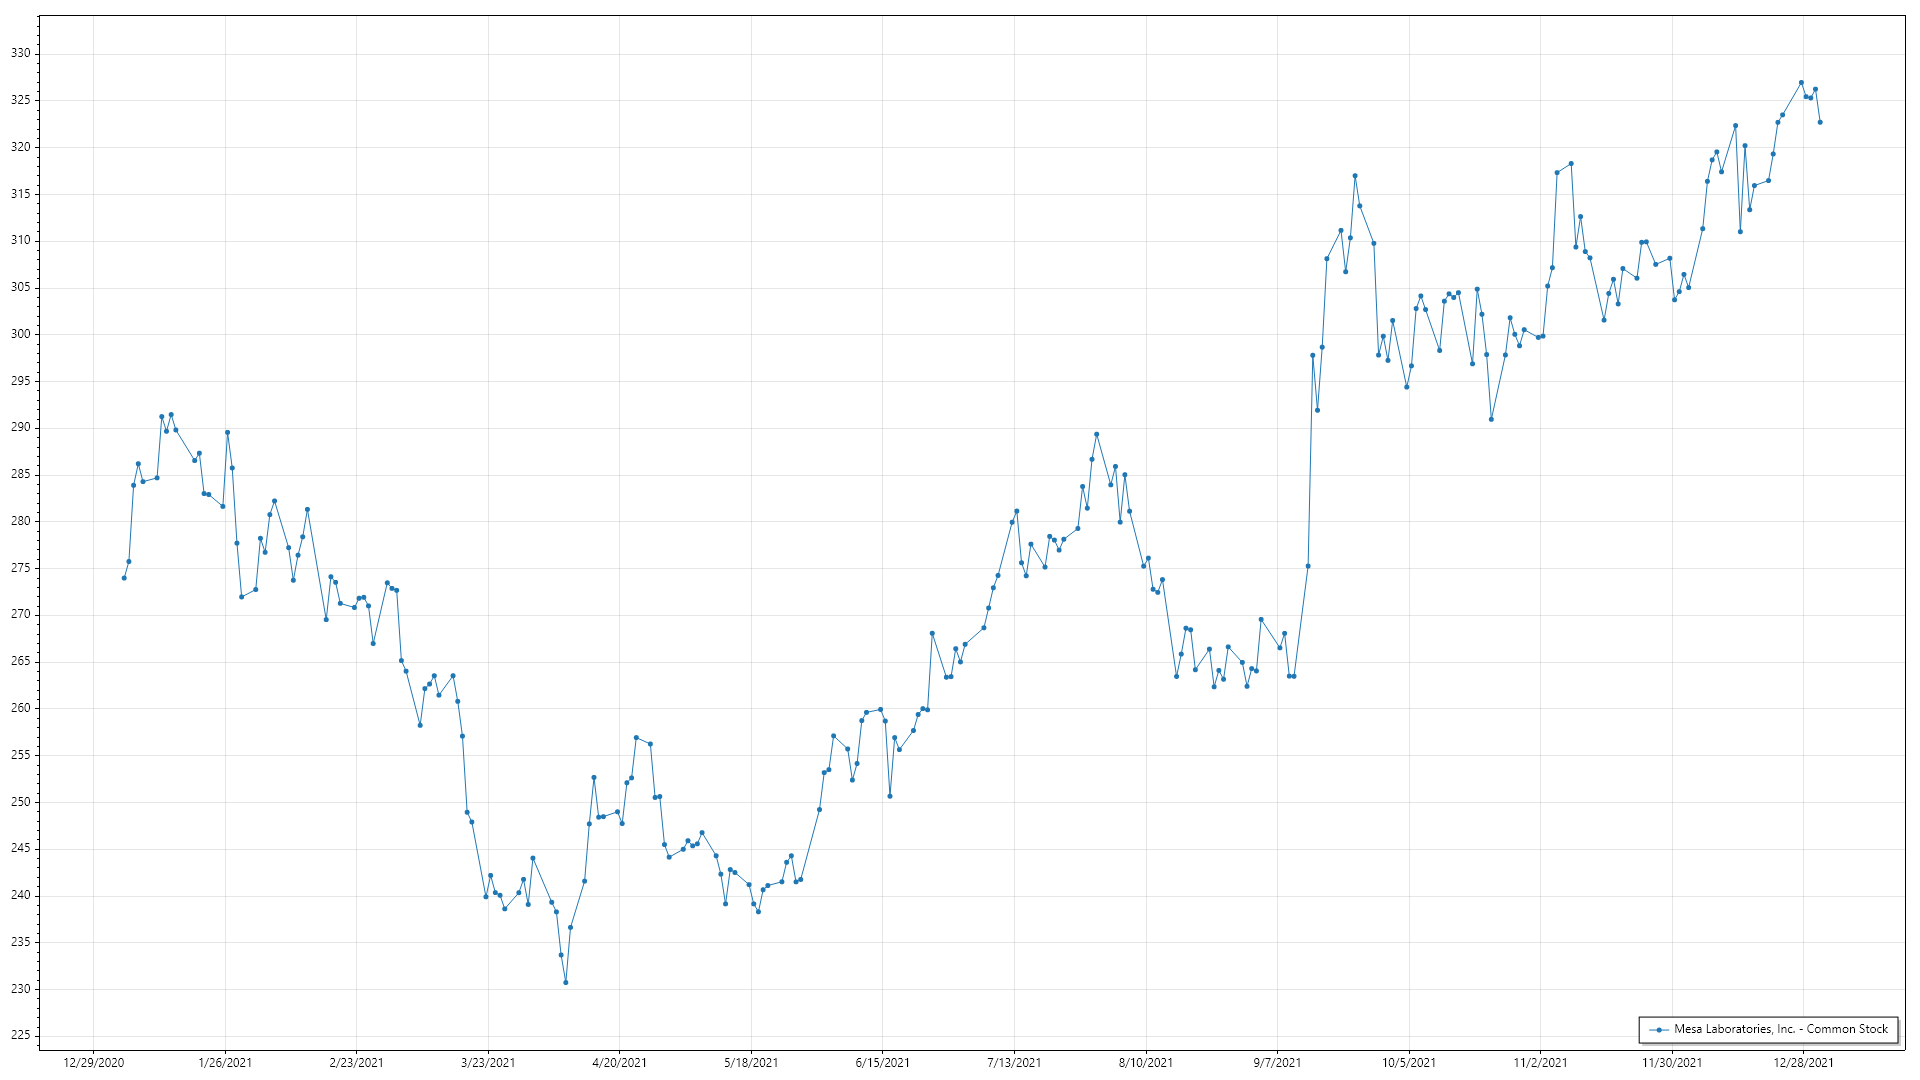The width and height of the screenshot is (1920, 1080).
Task: Click the 330 y-axis value label
Action: (x=21, y=54)
